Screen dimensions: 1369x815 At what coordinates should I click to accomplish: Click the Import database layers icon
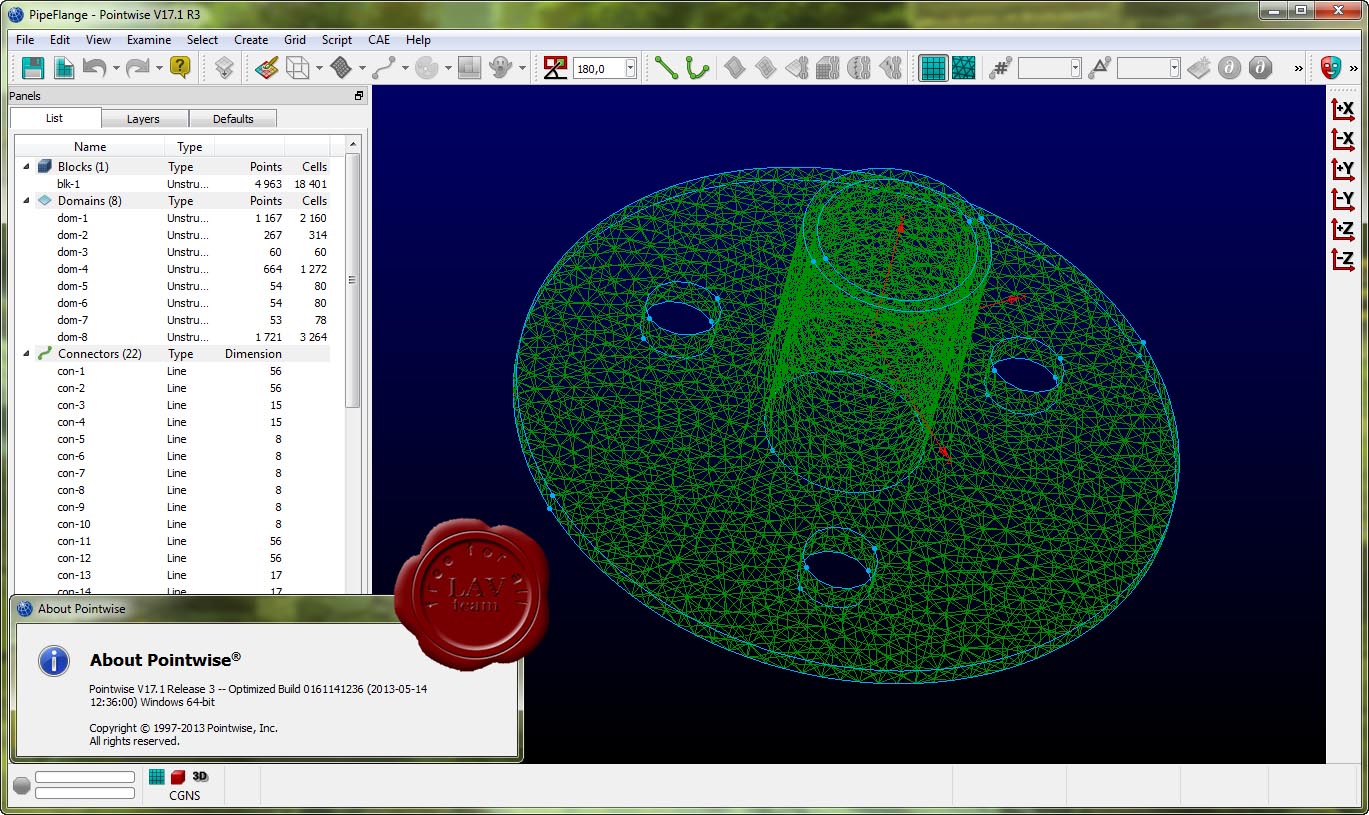[x=225, y=67]
